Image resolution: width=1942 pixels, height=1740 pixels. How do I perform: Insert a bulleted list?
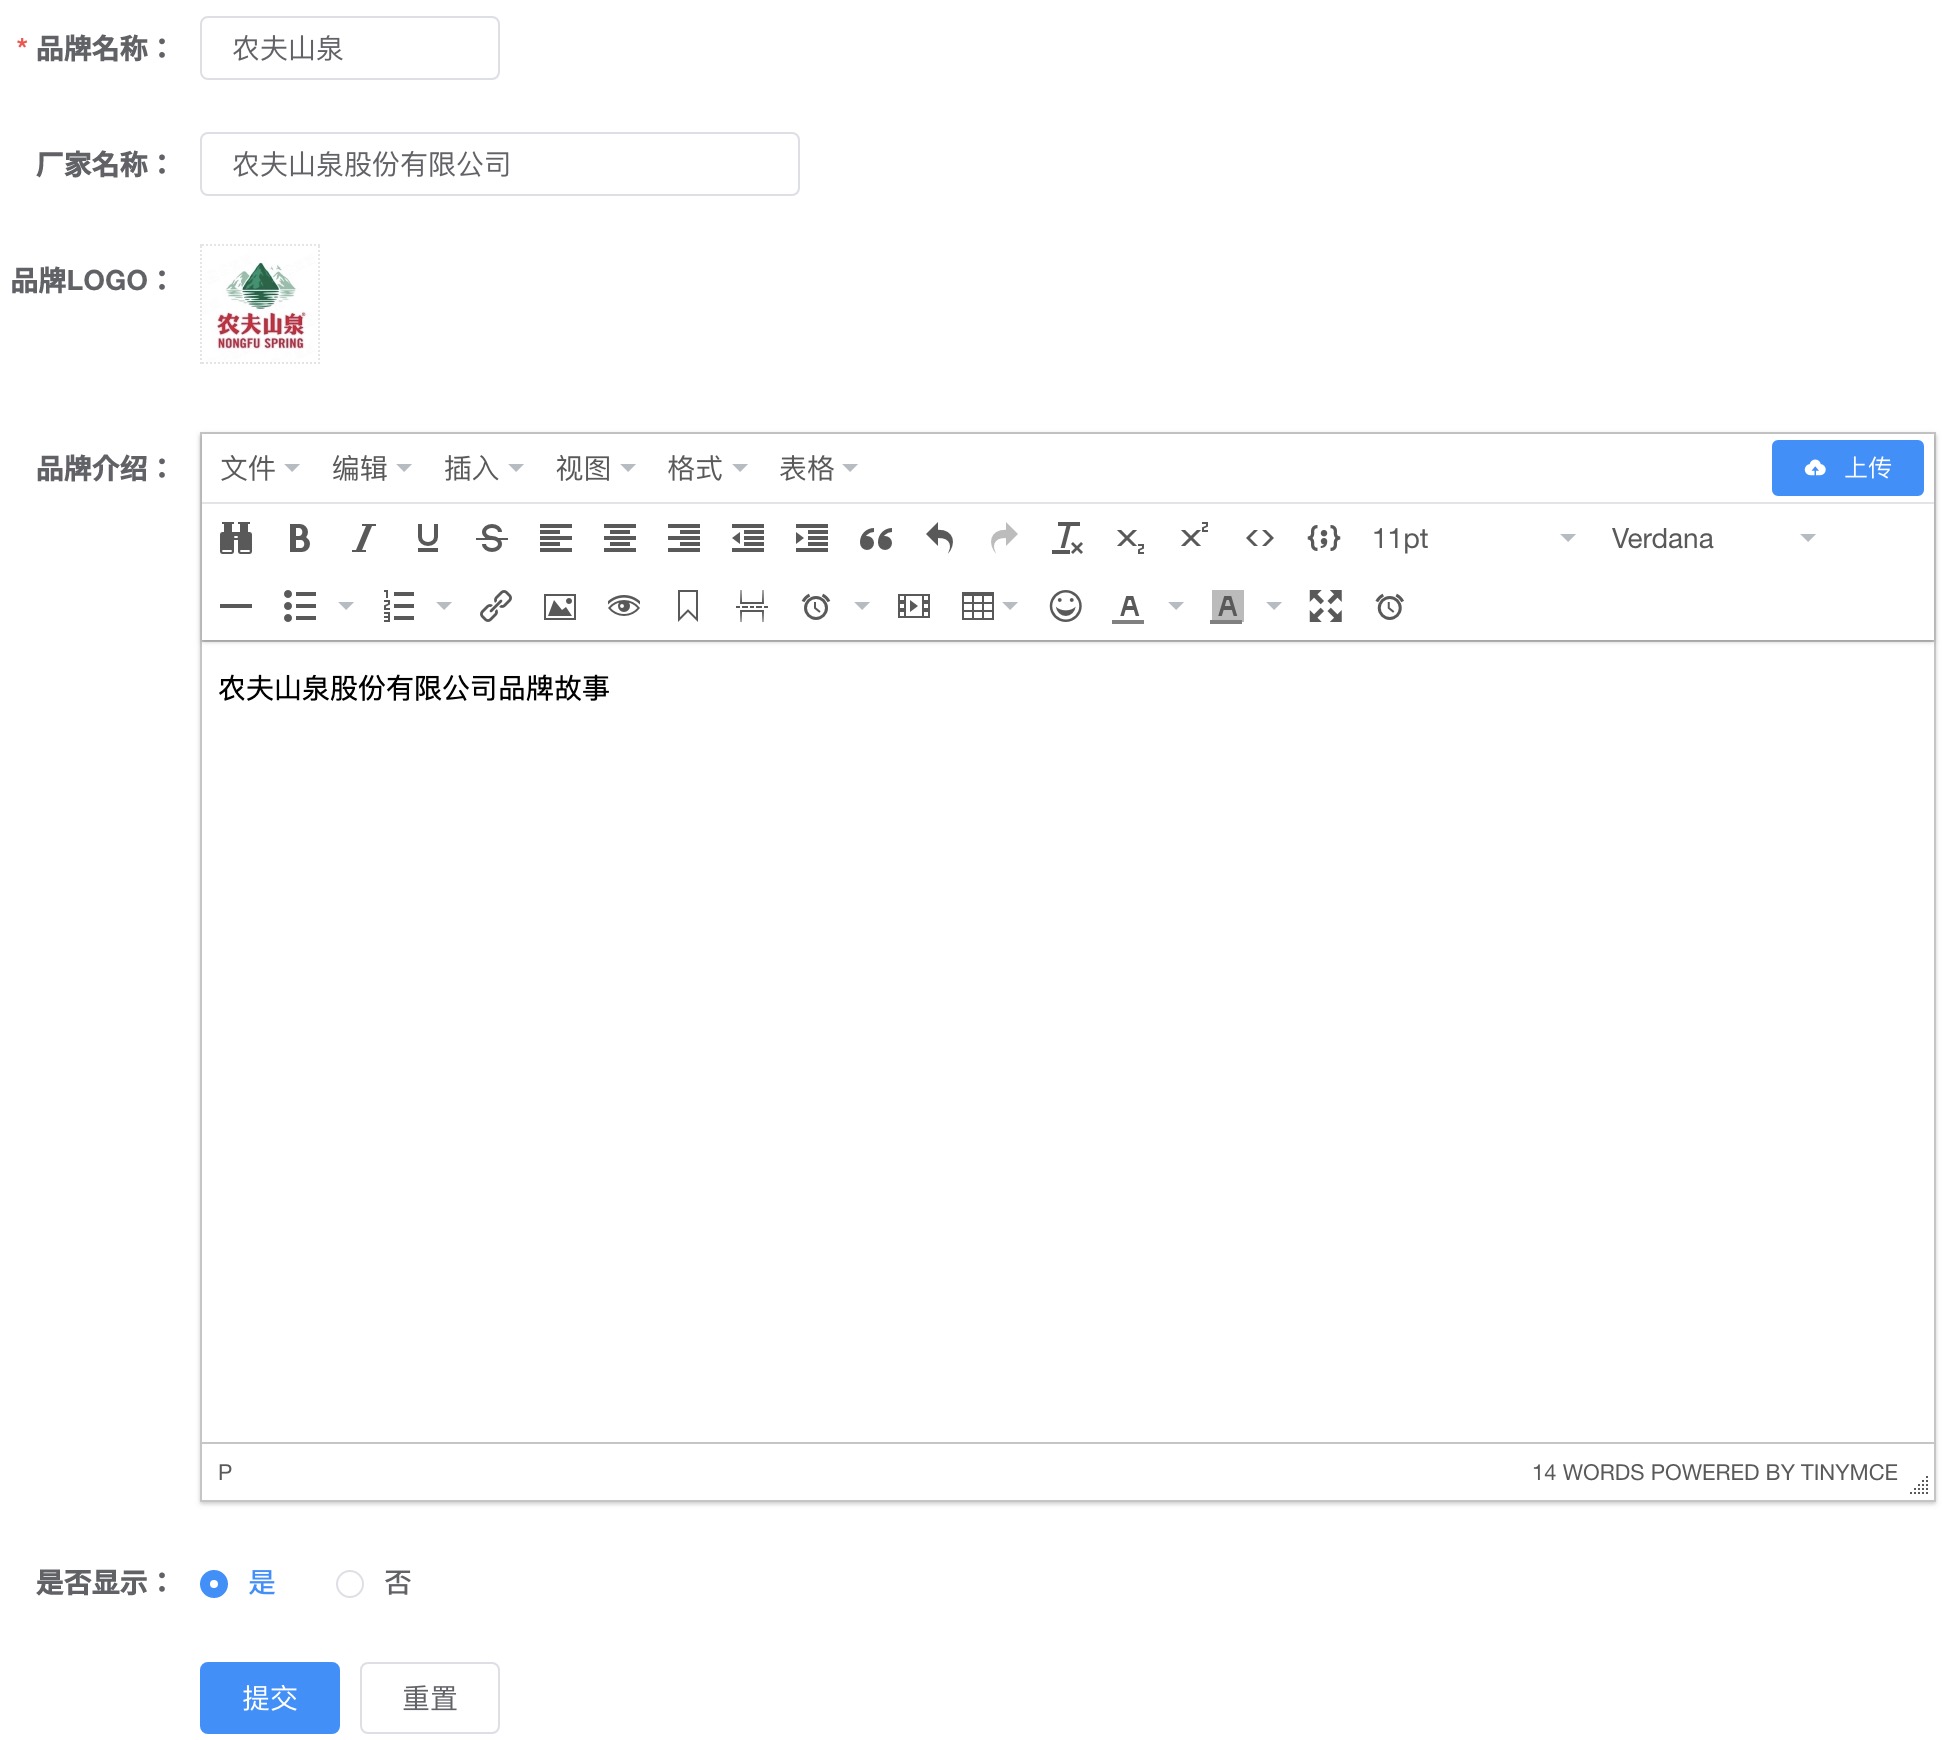click(300, 606)
